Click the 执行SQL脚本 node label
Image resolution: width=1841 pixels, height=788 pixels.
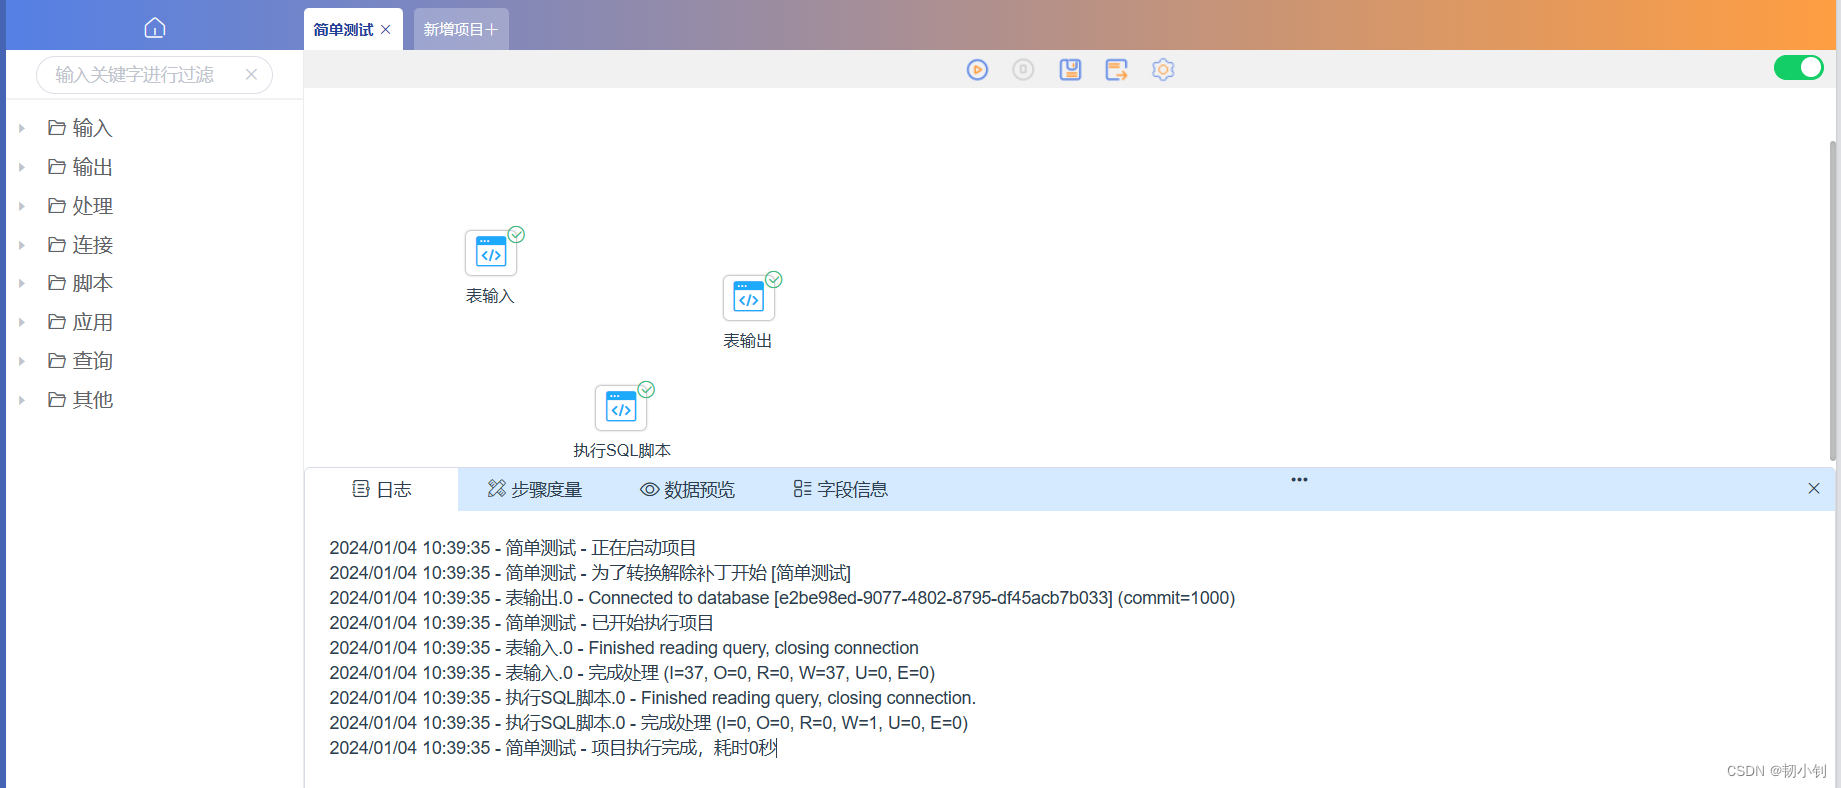click(x=622, y=451)
